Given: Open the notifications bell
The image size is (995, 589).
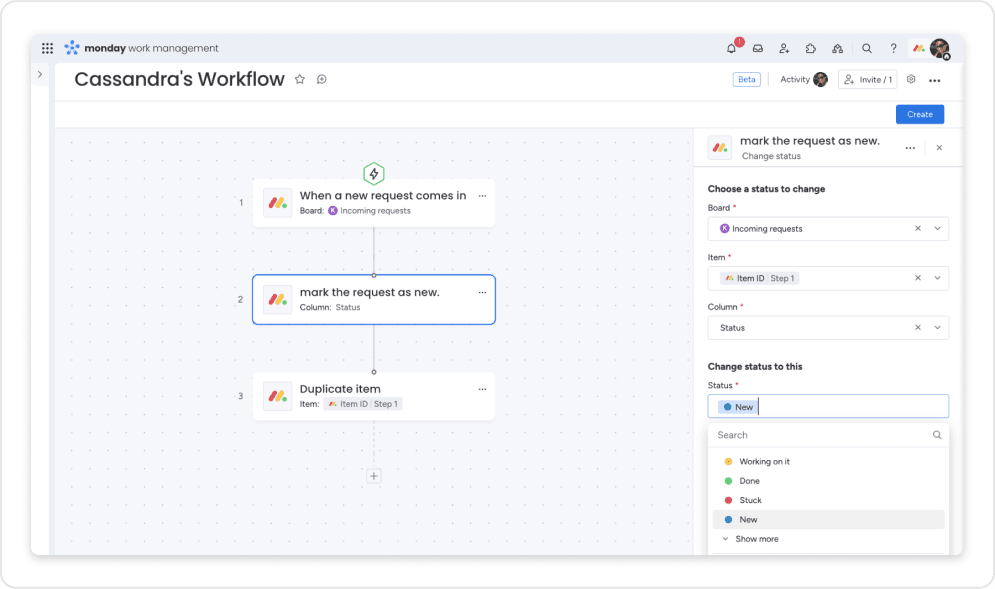Looking at the screenshot, I should pyautogui.click(x=730, y=48).
